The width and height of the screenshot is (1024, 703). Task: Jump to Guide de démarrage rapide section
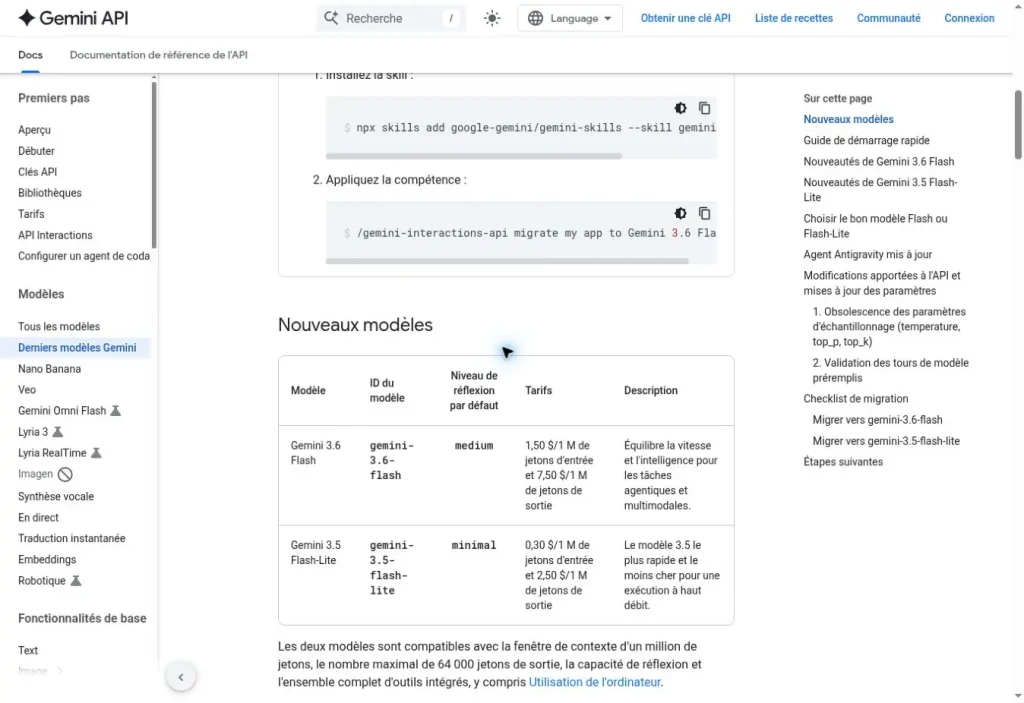point(866,140)
